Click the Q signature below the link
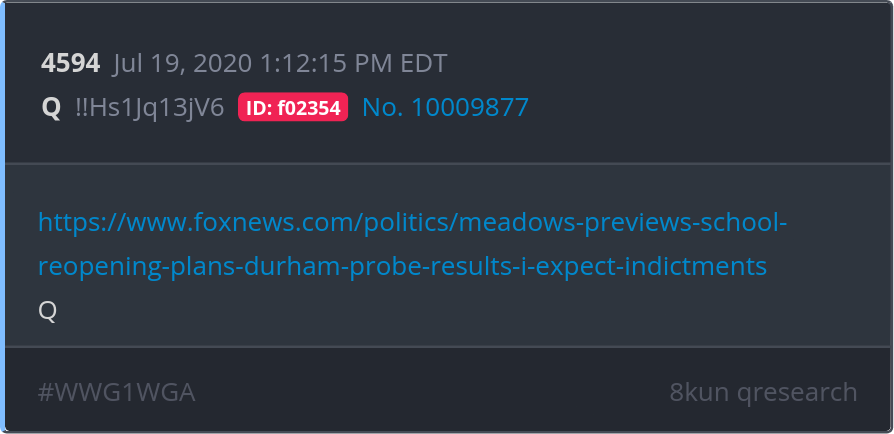This screenshot has width=894, height=434. tap(47, 311)
